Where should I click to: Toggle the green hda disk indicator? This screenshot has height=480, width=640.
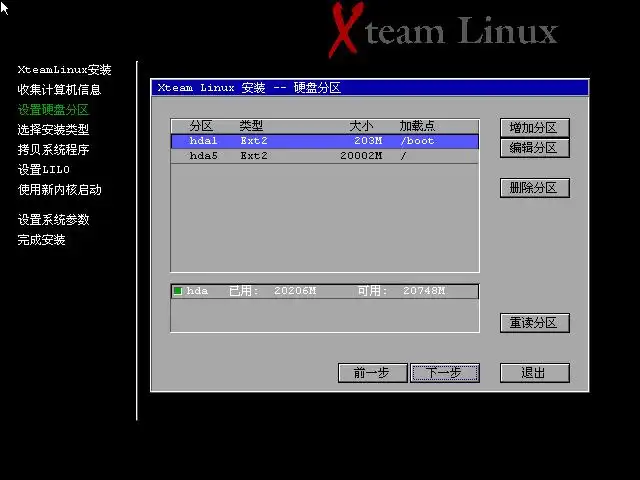click(x=178, y=291)
